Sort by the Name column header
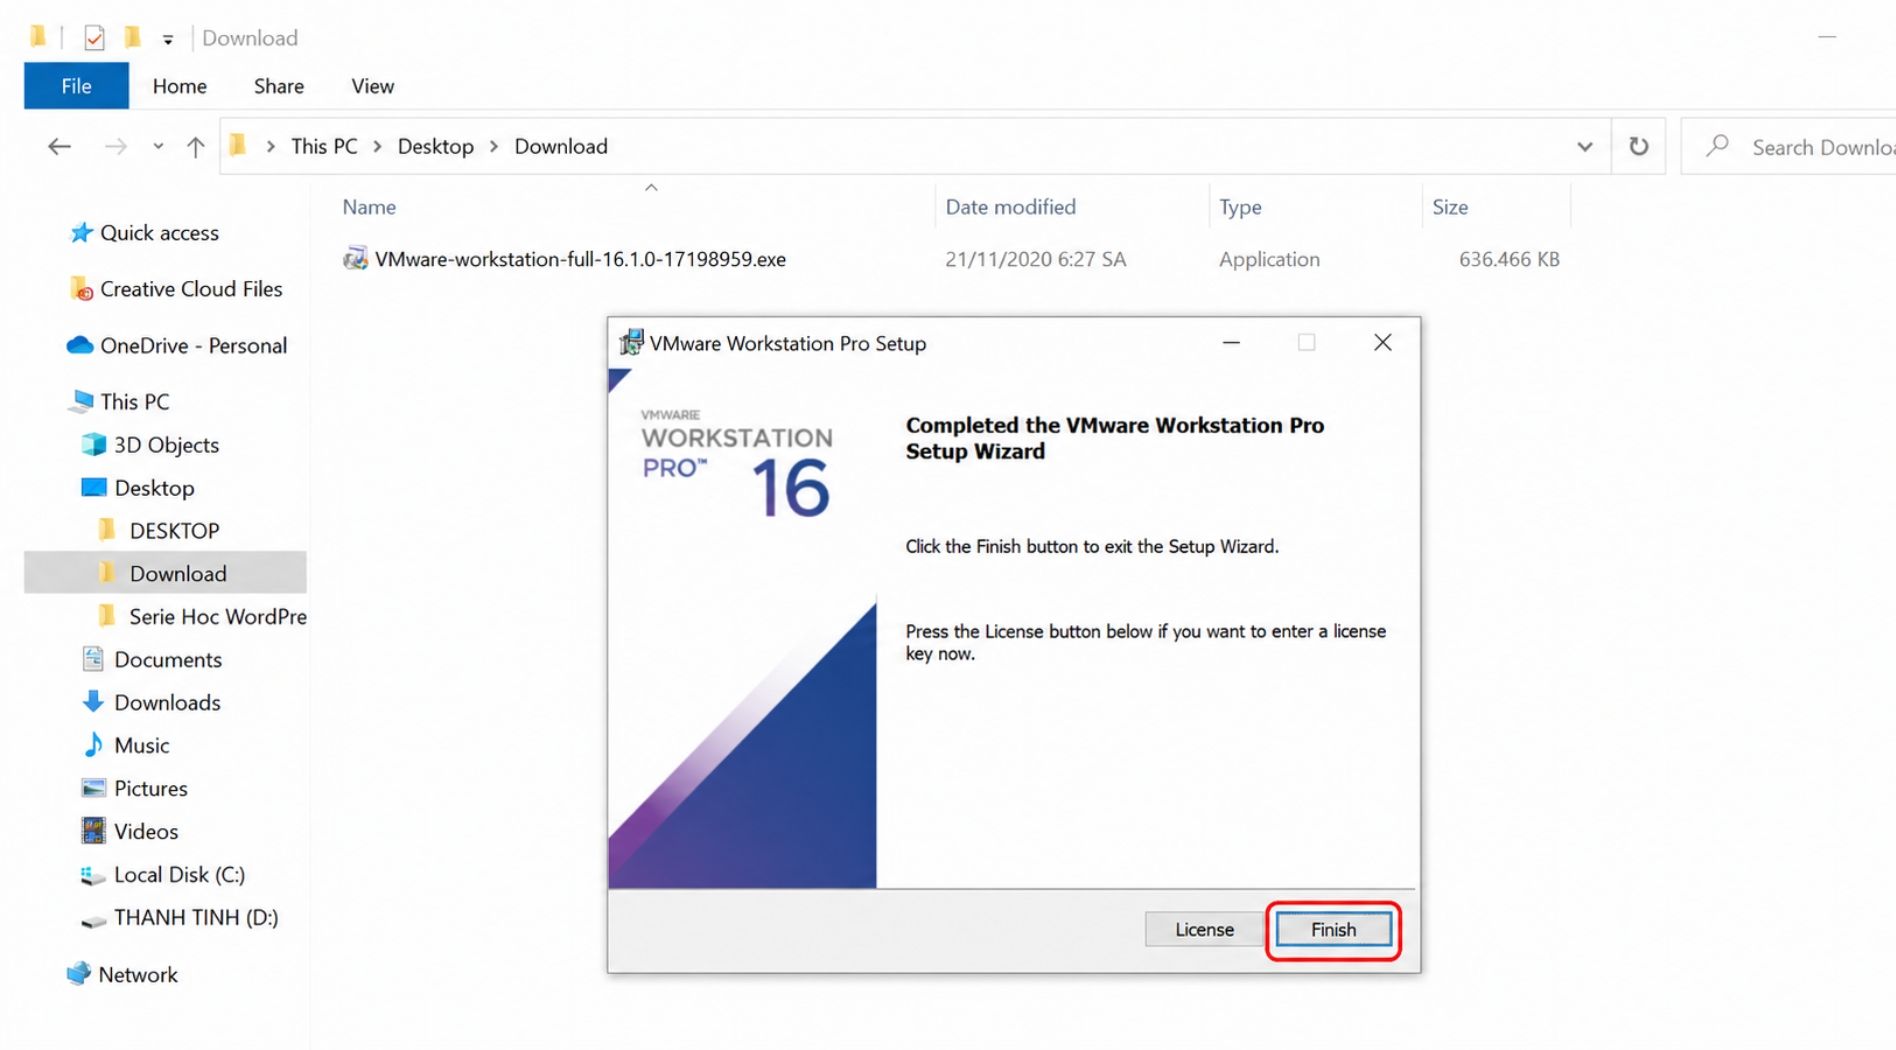Image resolution: width=1896 pixels, height=1050 pixels. pyautogui.click(x=369, y=207)
